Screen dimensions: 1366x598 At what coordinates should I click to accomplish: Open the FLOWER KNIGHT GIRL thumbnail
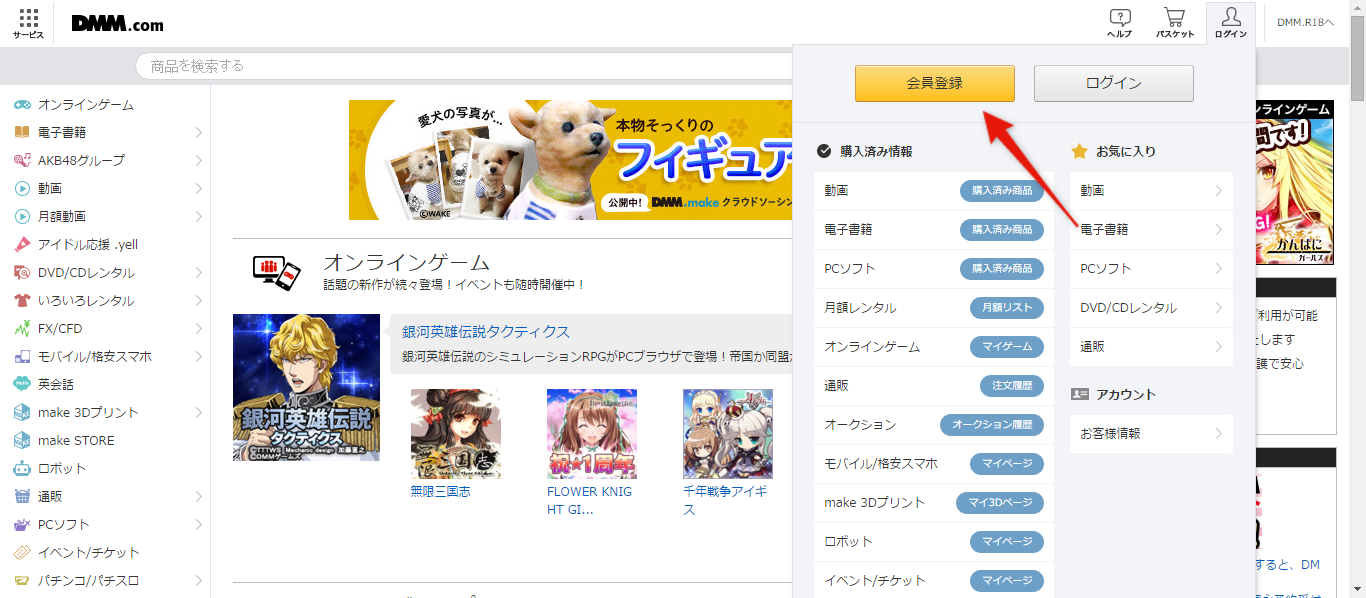click(x=592, y=434)
